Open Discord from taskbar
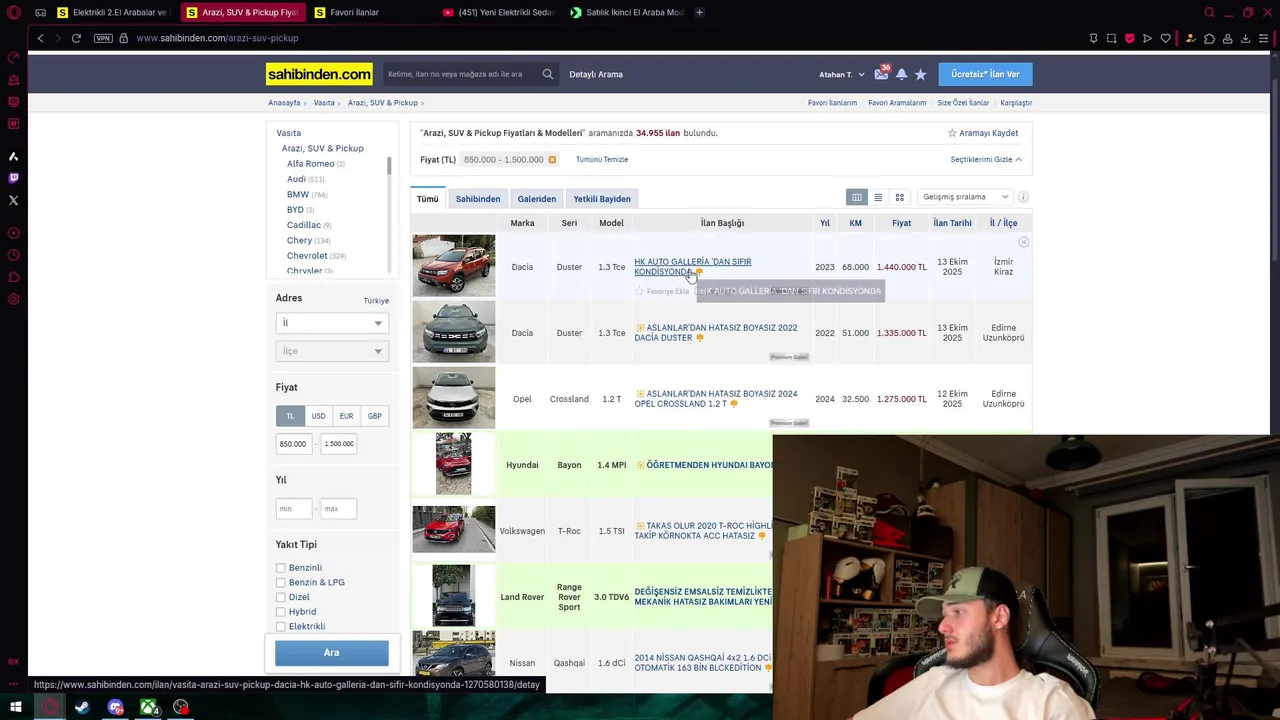This screenshot has height=720, width=1280. point(115,707)
